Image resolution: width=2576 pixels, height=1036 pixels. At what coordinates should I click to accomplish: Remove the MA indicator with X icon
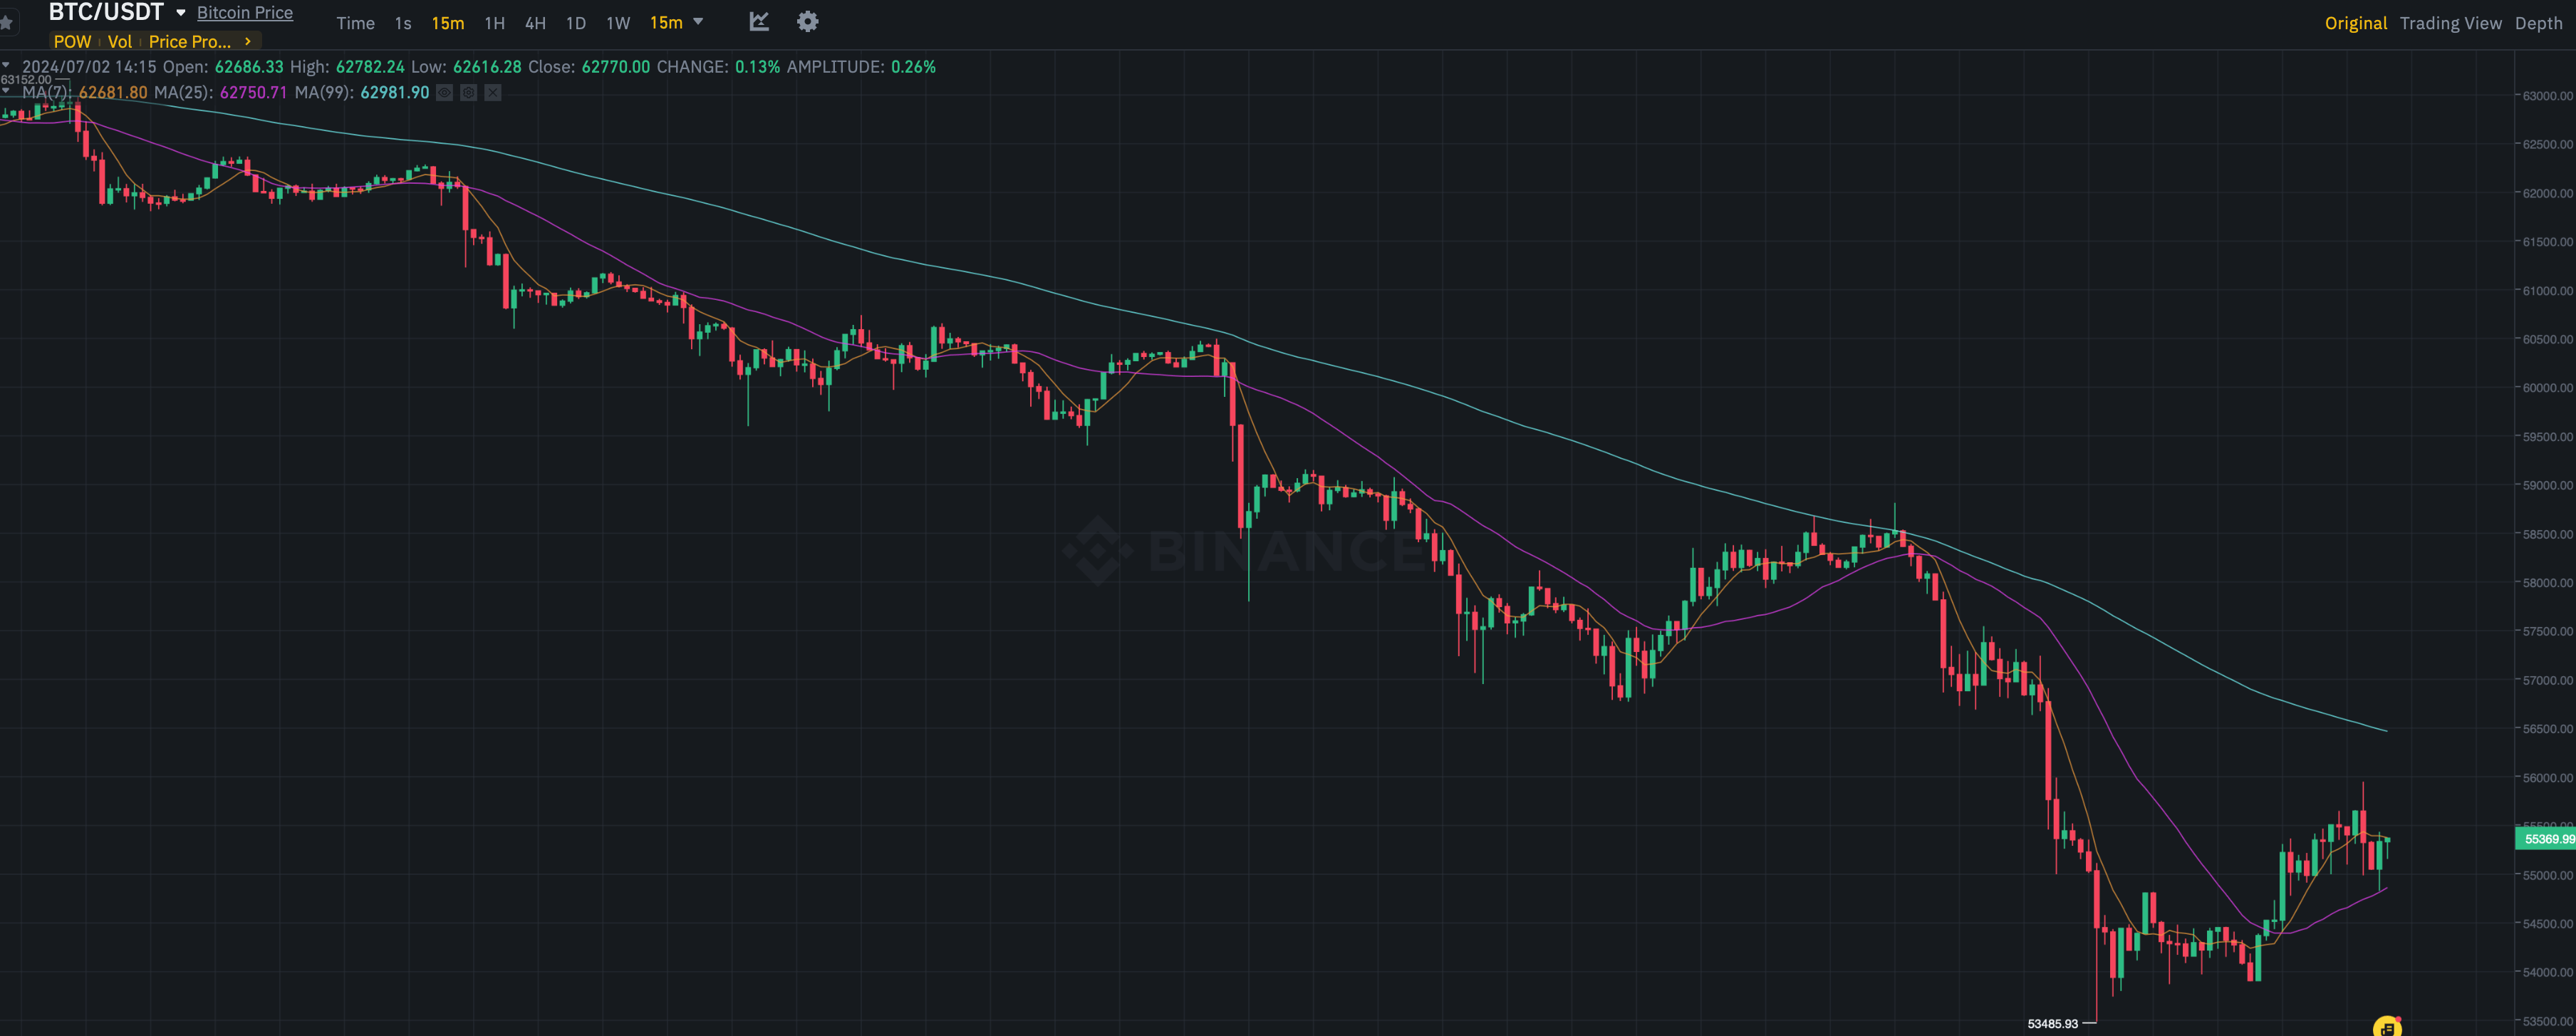493,92
